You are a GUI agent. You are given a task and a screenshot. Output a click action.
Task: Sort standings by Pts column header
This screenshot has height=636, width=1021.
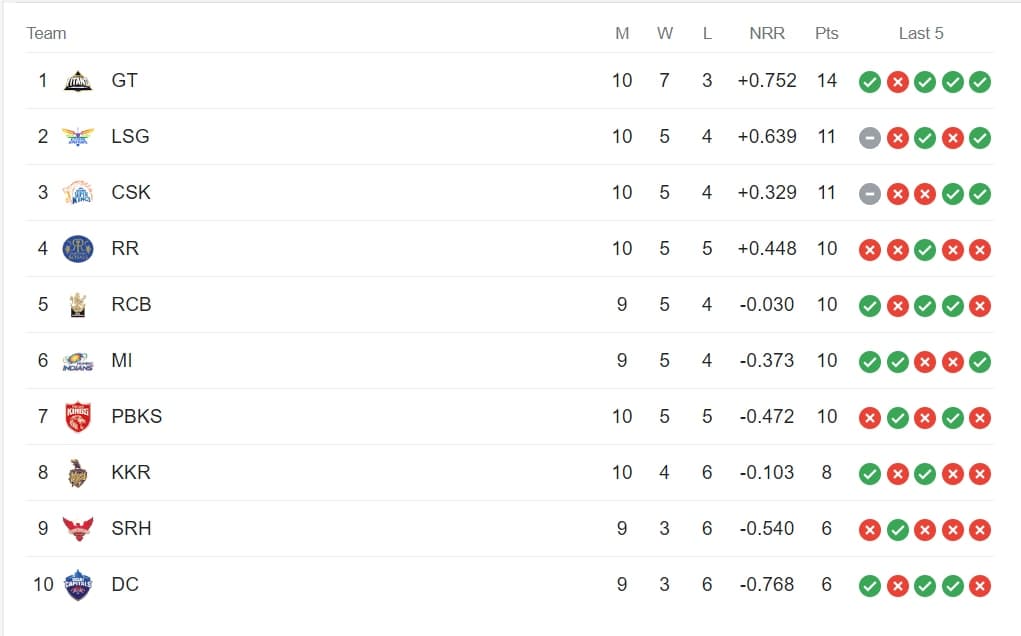point(827,33)
